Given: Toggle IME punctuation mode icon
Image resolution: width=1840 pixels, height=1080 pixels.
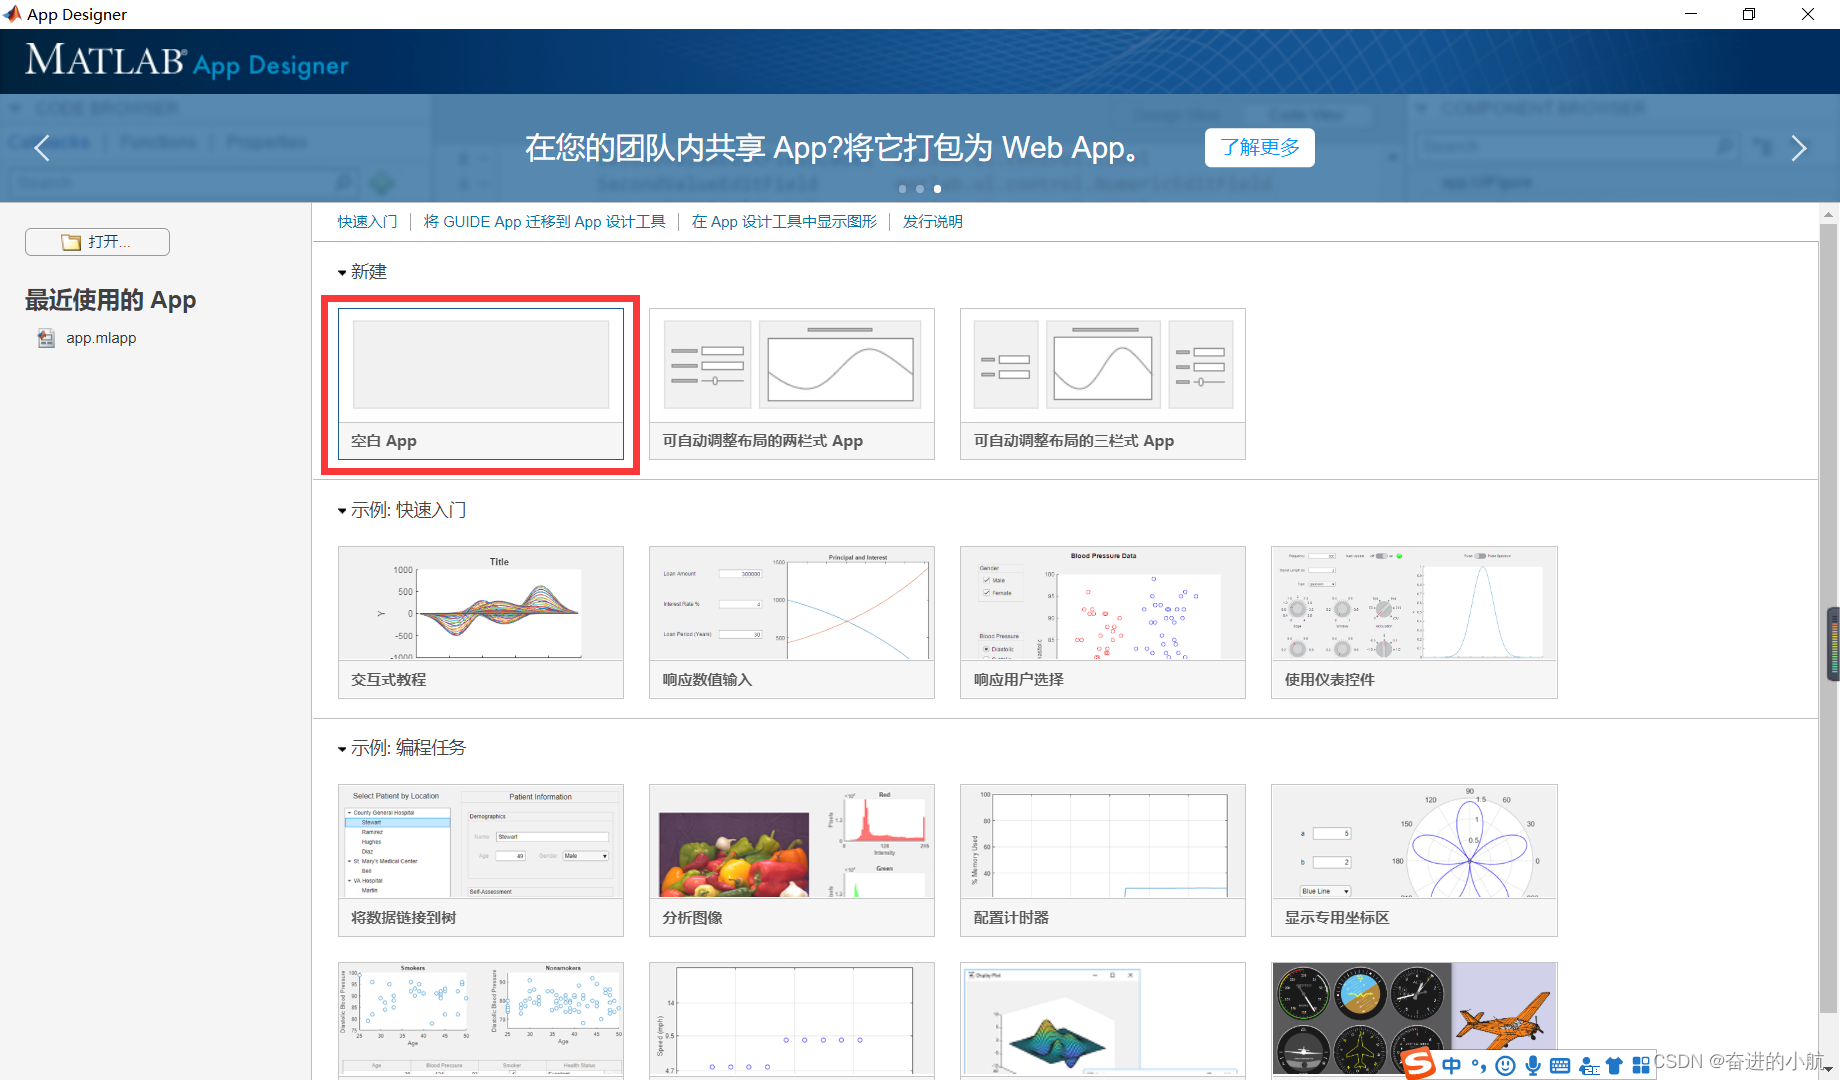Looking at the screenshot, I should click(x=1479, y=1066).
